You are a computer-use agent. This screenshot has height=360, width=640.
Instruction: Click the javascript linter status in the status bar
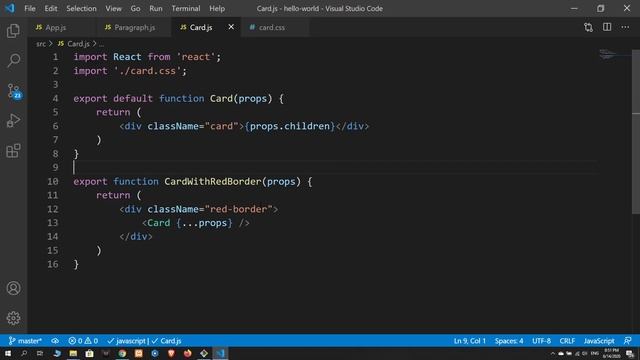(x=127, y=341)
